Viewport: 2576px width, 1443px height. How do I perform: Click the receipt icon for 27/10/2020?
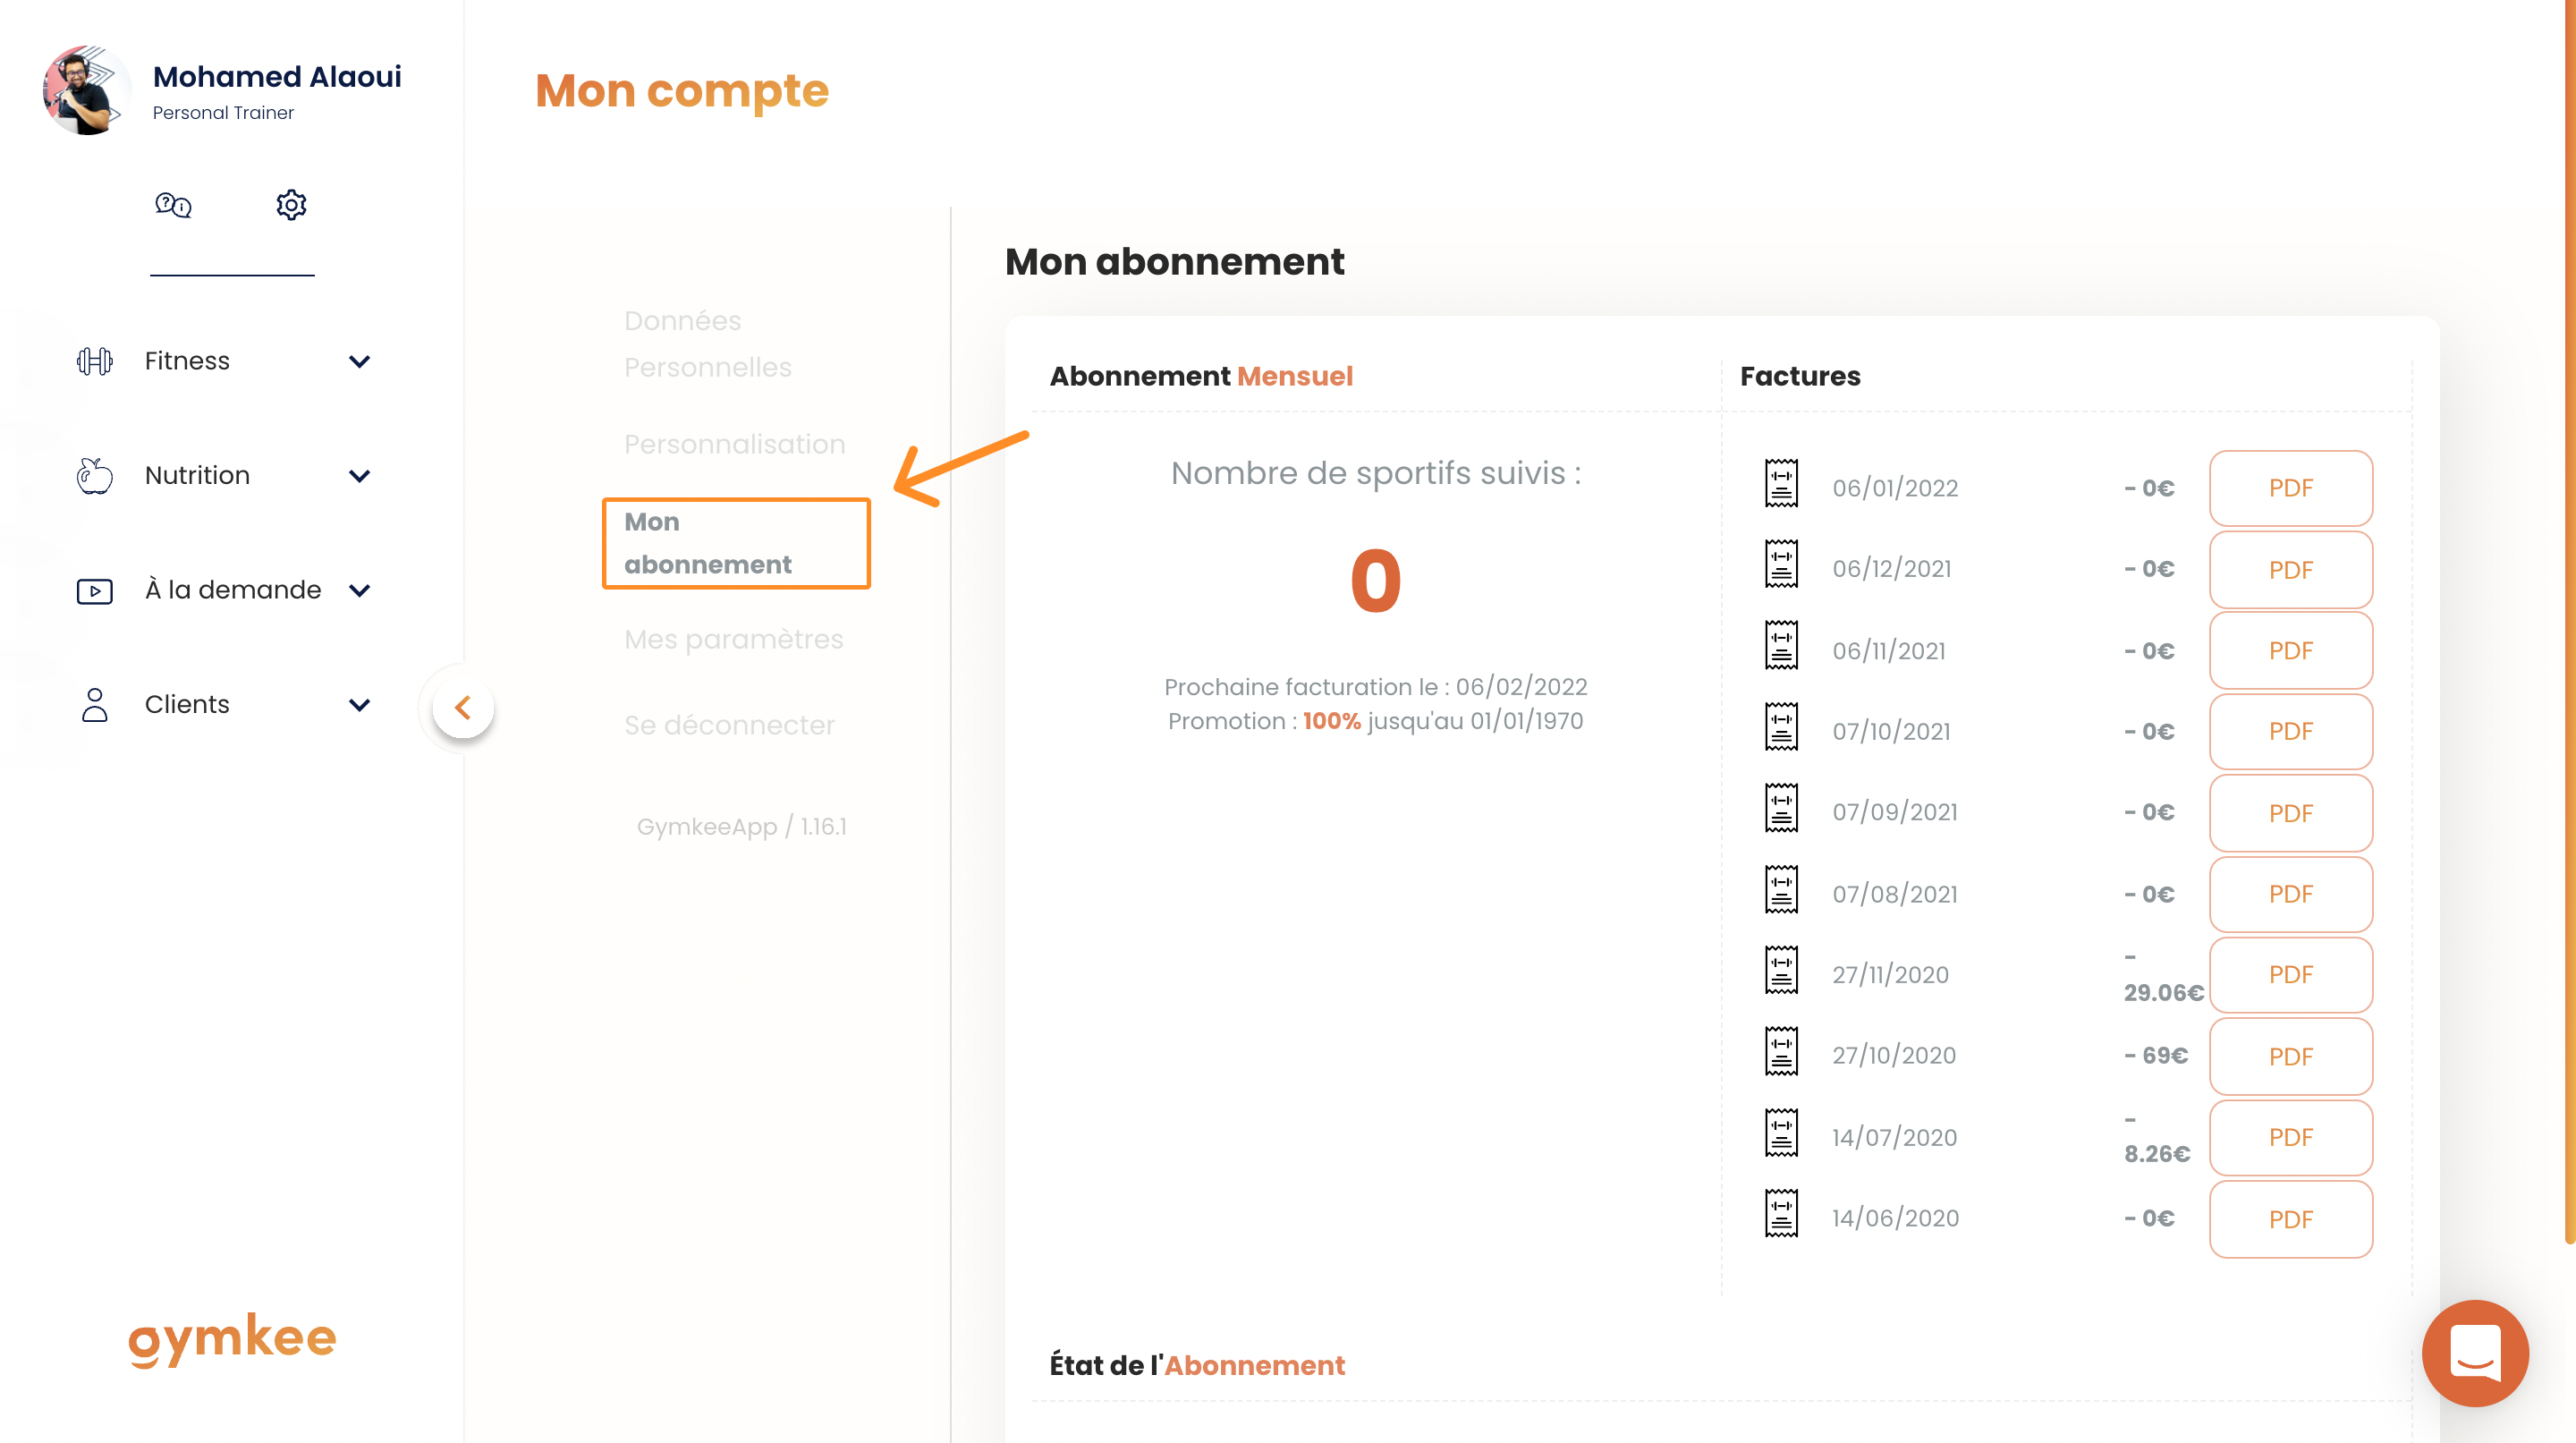click(x=1781, y=1051)
